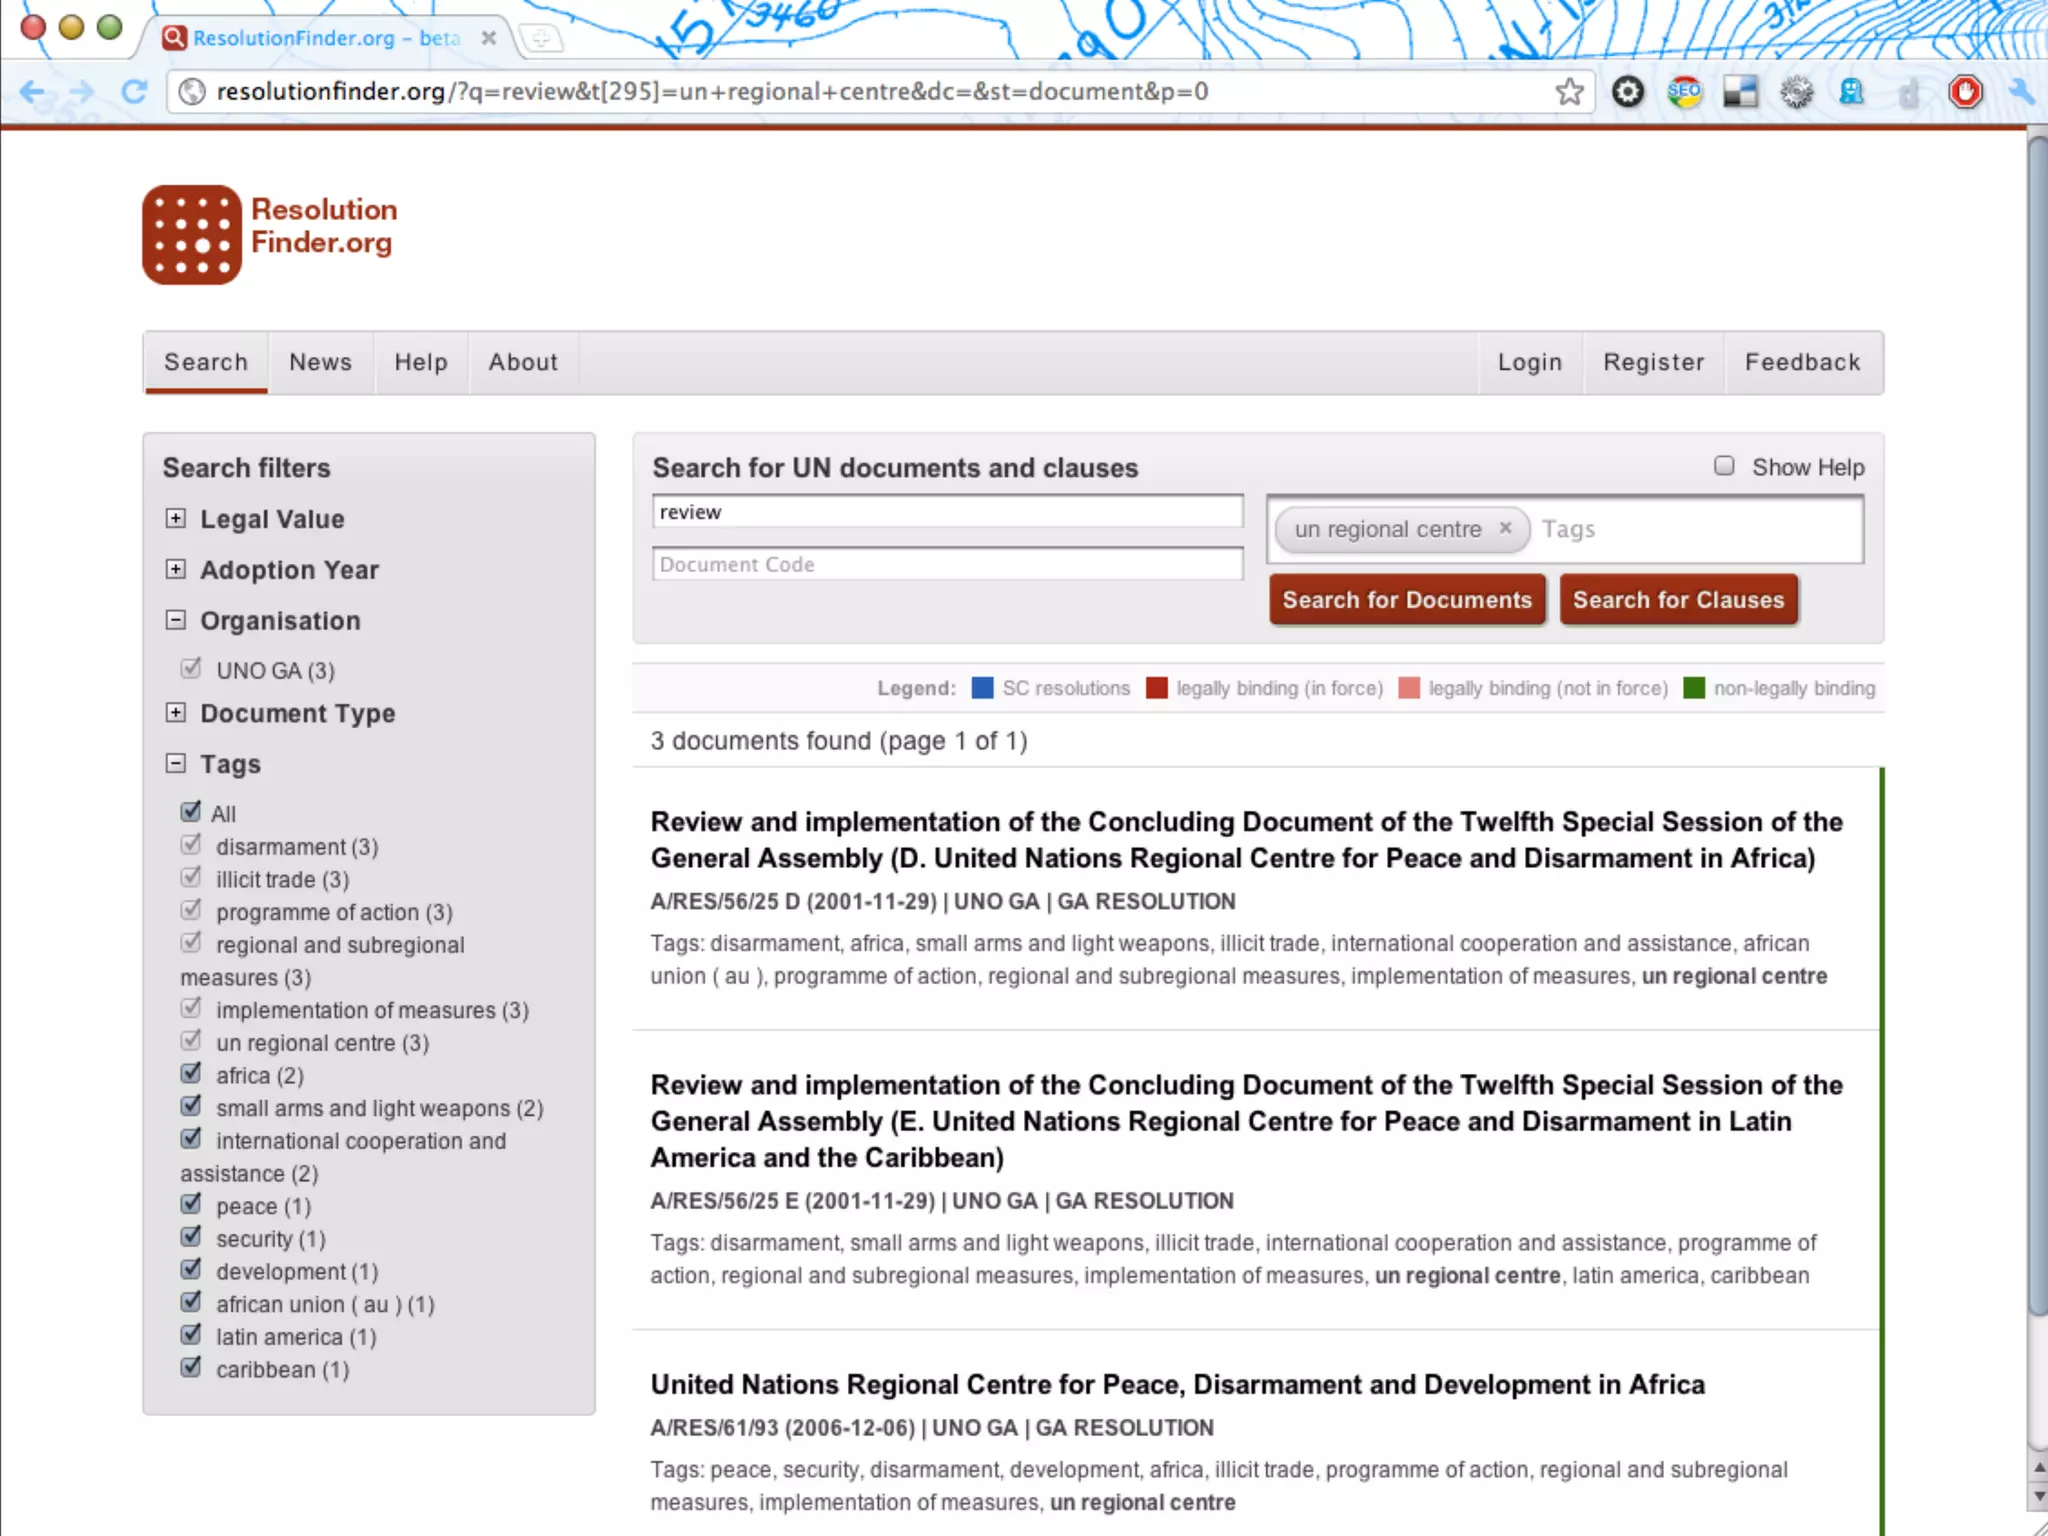Viewport: 2048px width, 1536px height.
Task: Reload the page with refresh icon
Action: pos(134,92)
